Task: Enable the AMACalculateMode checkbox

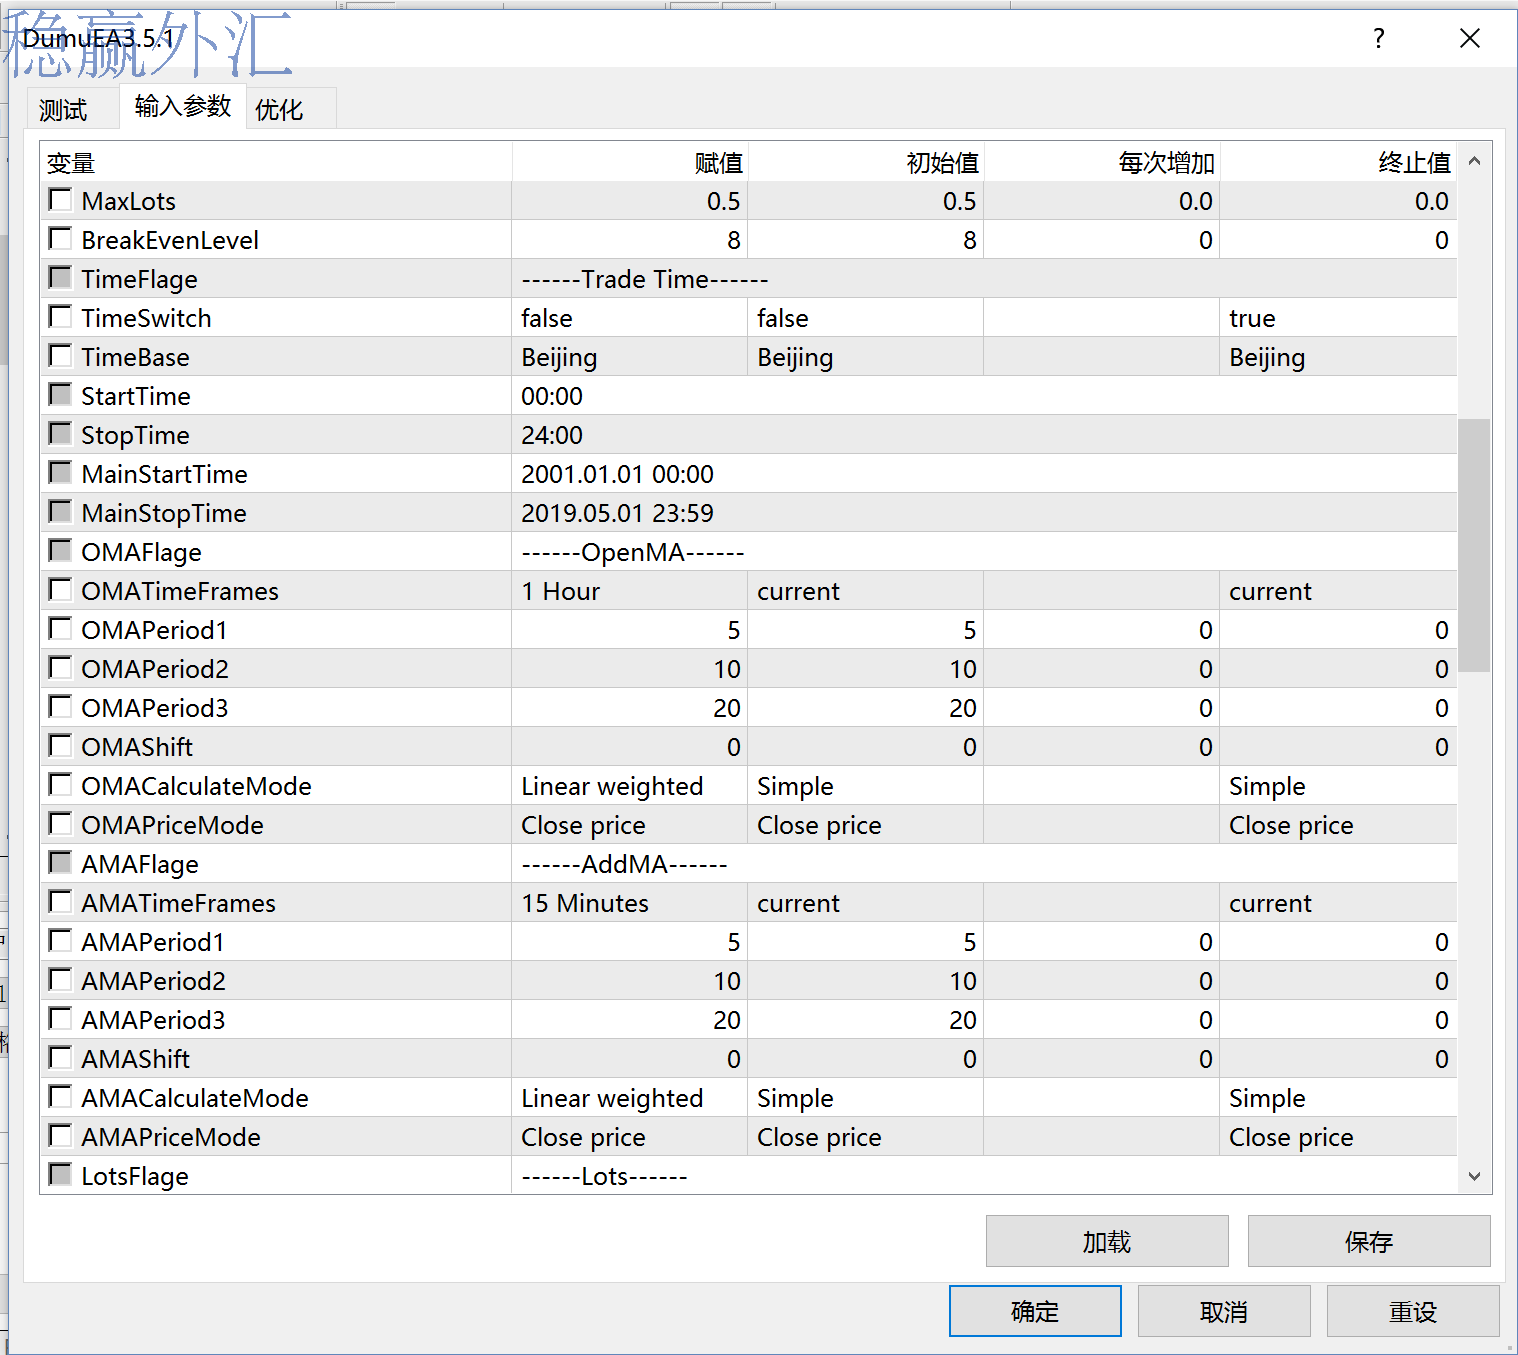Action: click(x=60, y=1097)
